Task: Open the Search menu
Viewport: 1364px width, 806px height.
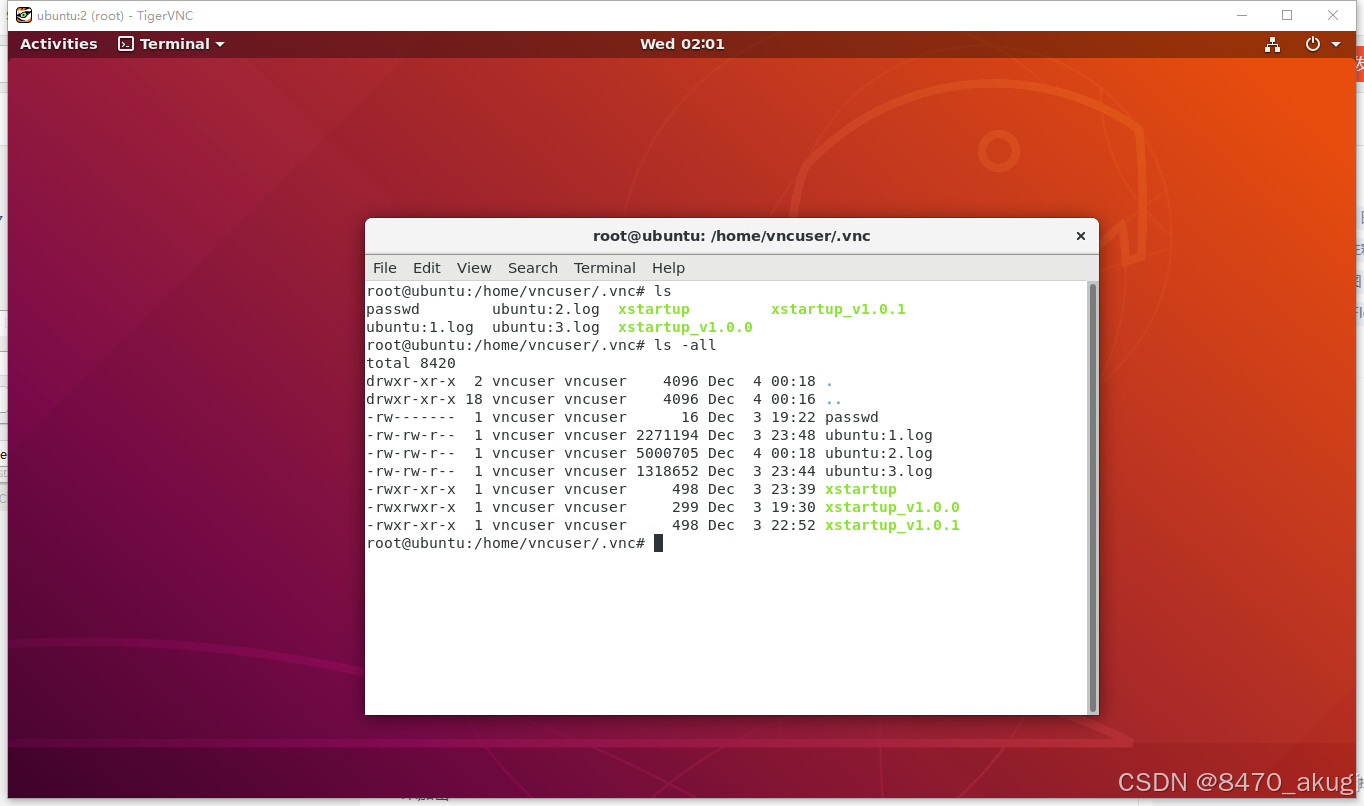Action: (x=532, y=268)
